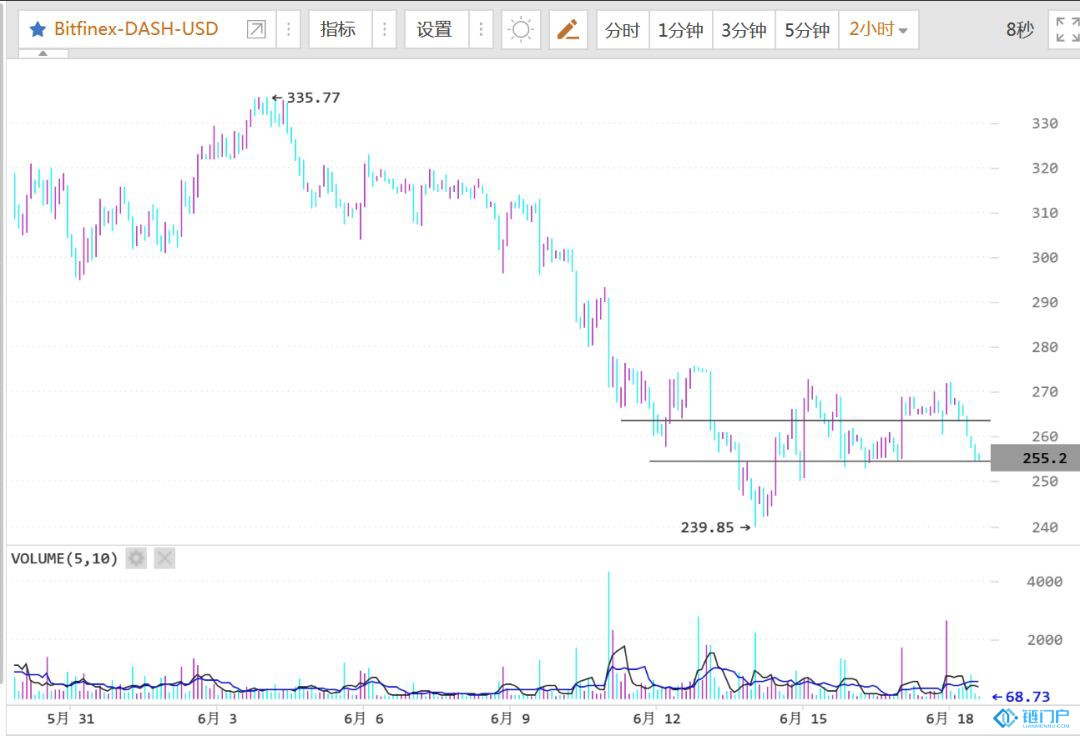This screenshot has width=1080, height=736.
Task: Click the 255.2 current price label
Action: pos(1034,458)
